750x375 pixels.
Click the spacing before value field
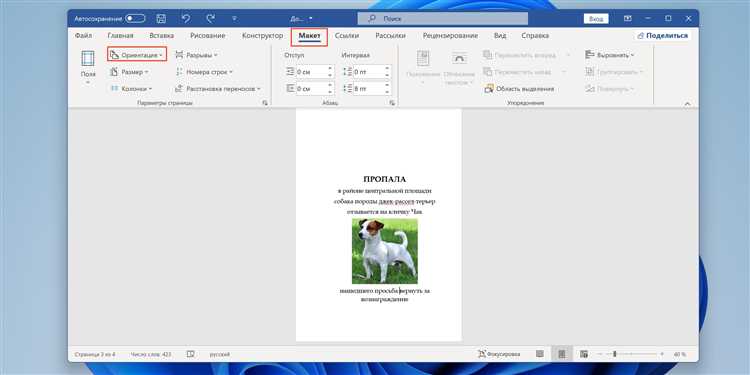click(368, 72)
